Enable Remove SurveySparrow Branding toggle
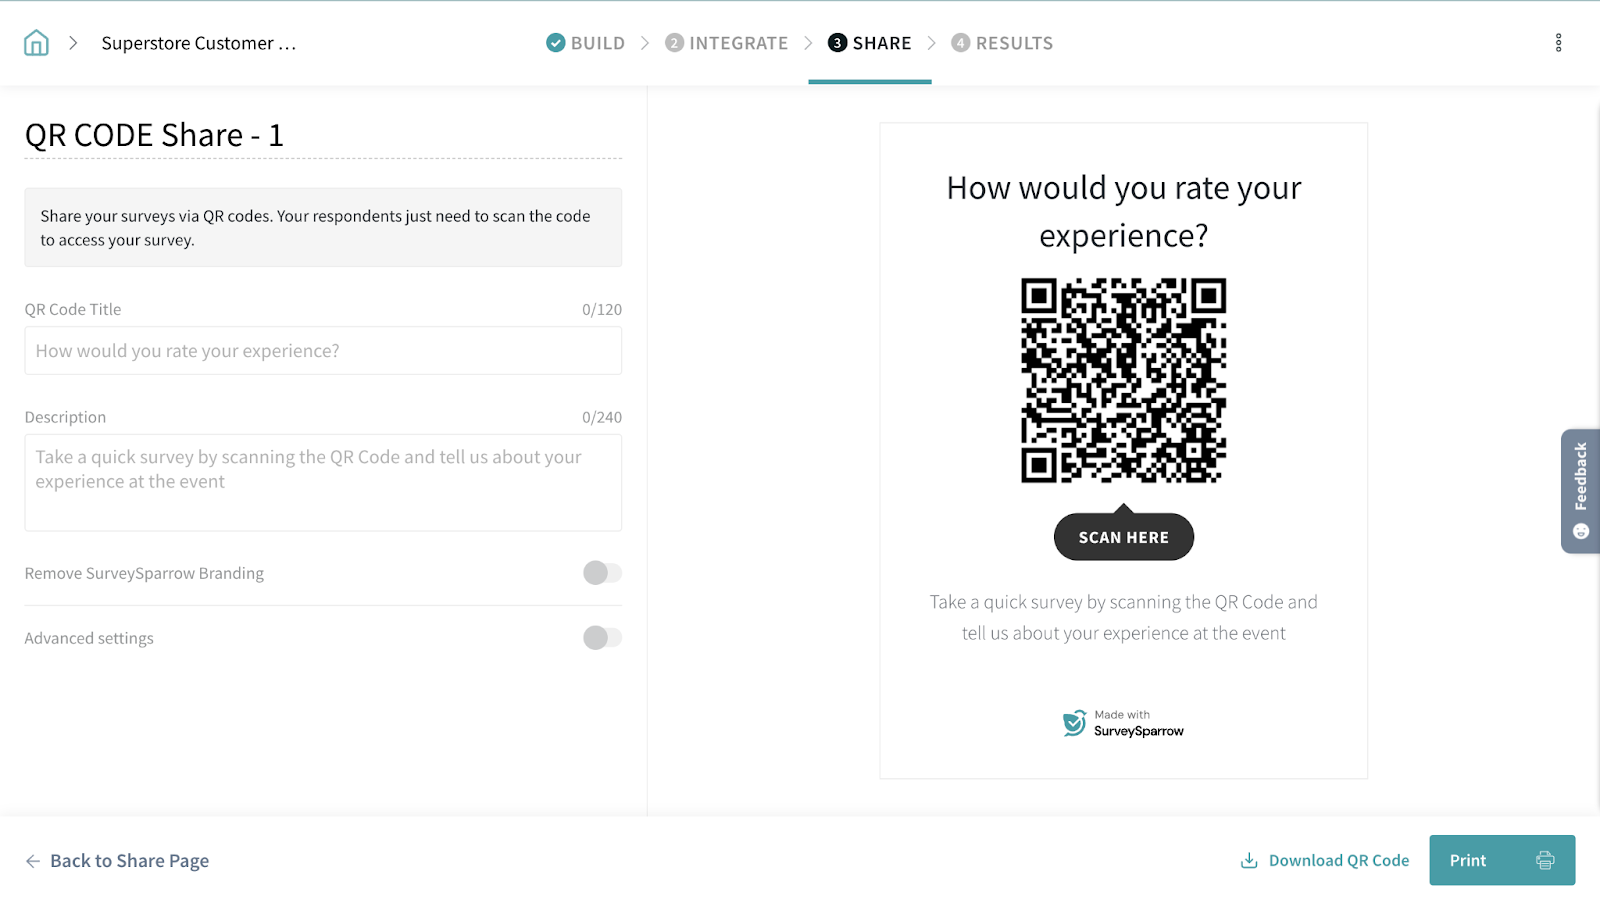This screenshot has height=903, width=1600. point(602,573)
